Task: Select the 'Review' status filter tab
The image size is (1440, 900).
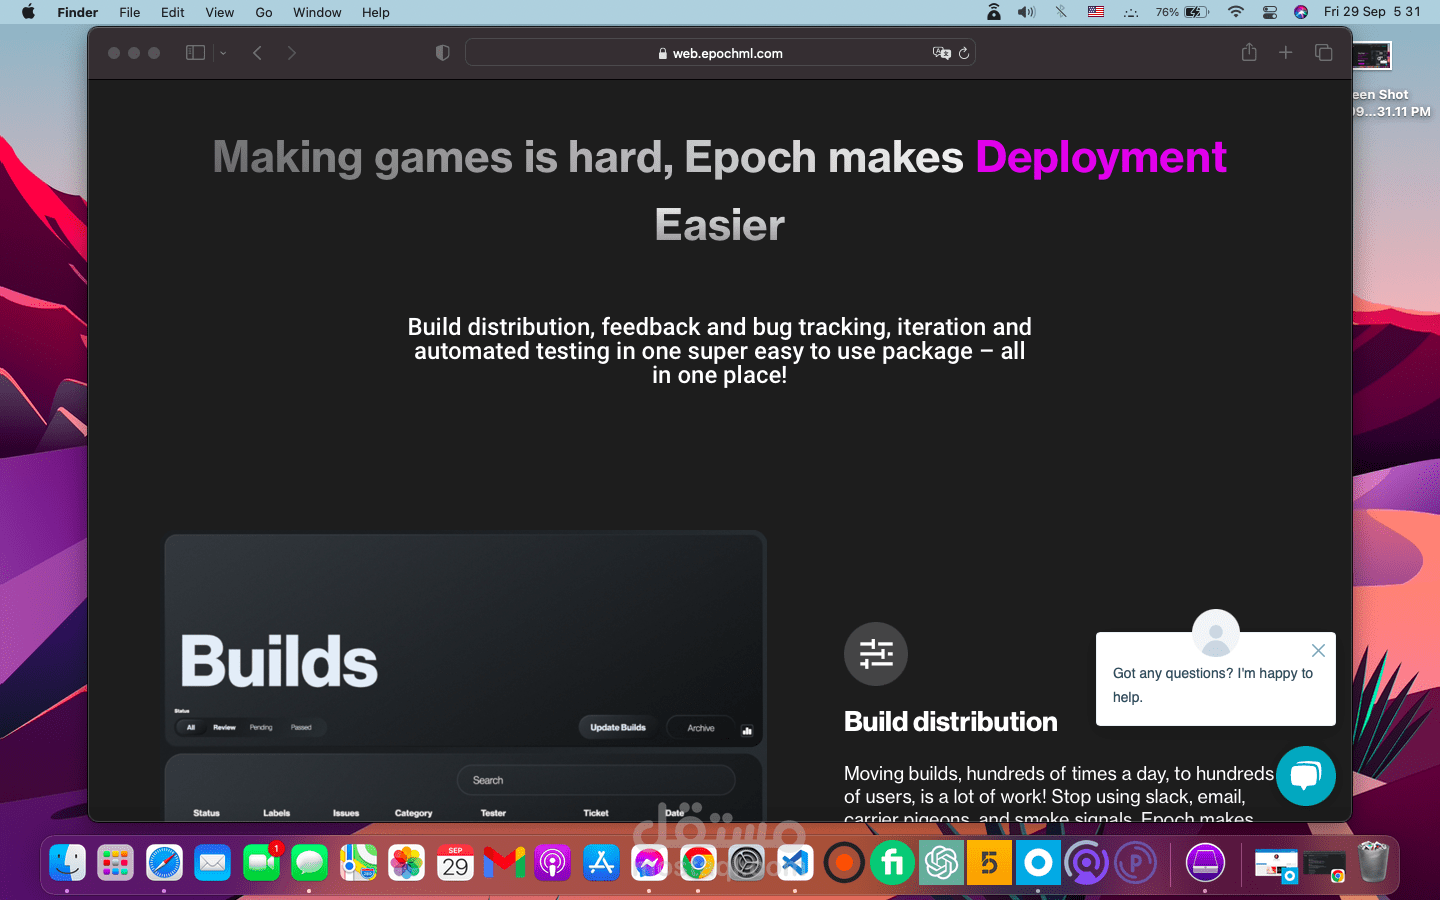Action: [x=224, y=727]
